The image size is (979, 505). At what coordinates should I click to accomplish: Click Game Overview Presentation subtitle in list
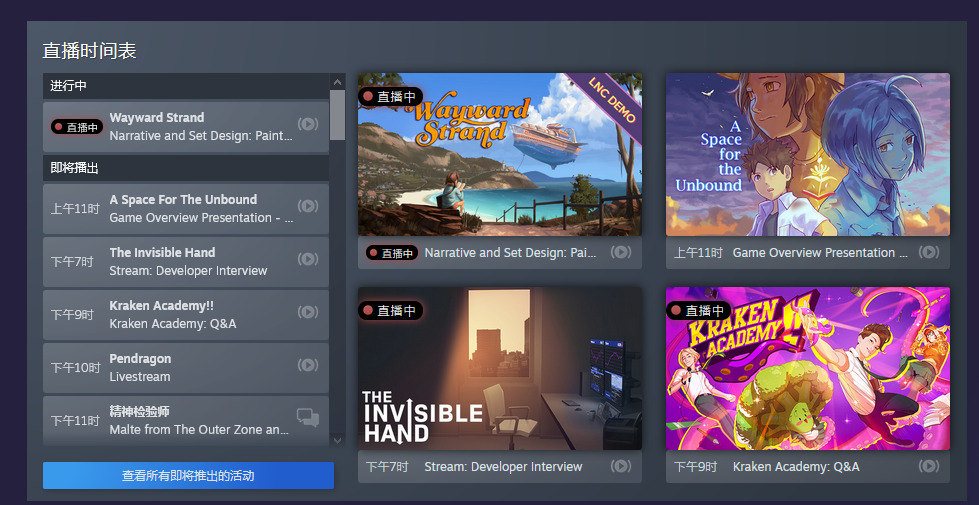tap(201, 218)
